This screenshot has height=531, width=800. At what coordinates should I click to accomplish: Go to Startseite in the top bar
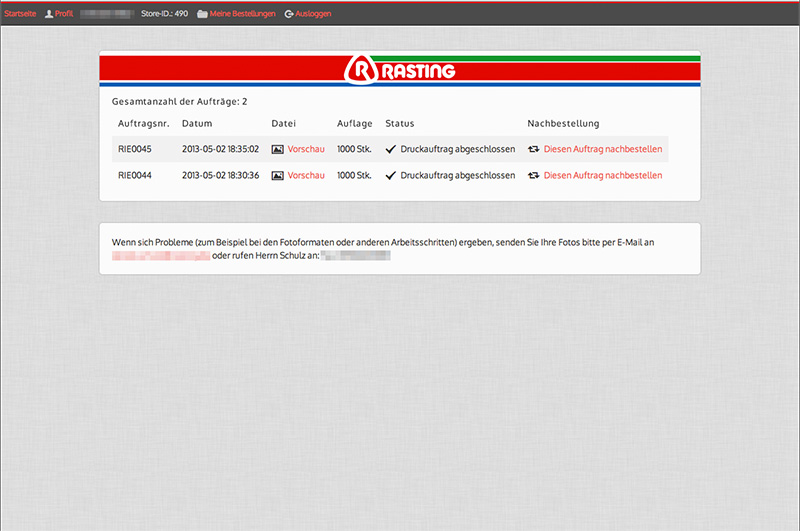[20, 14]
